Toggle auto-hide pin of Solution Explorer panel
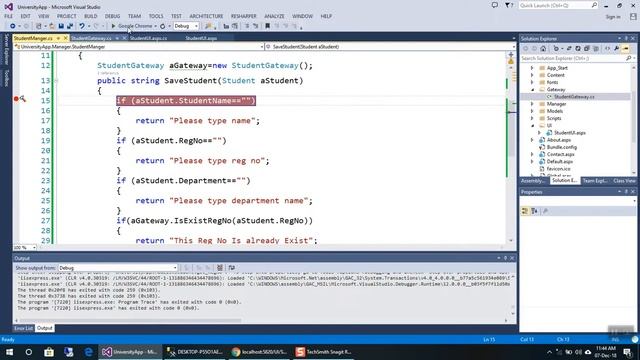 click(626, 38)
